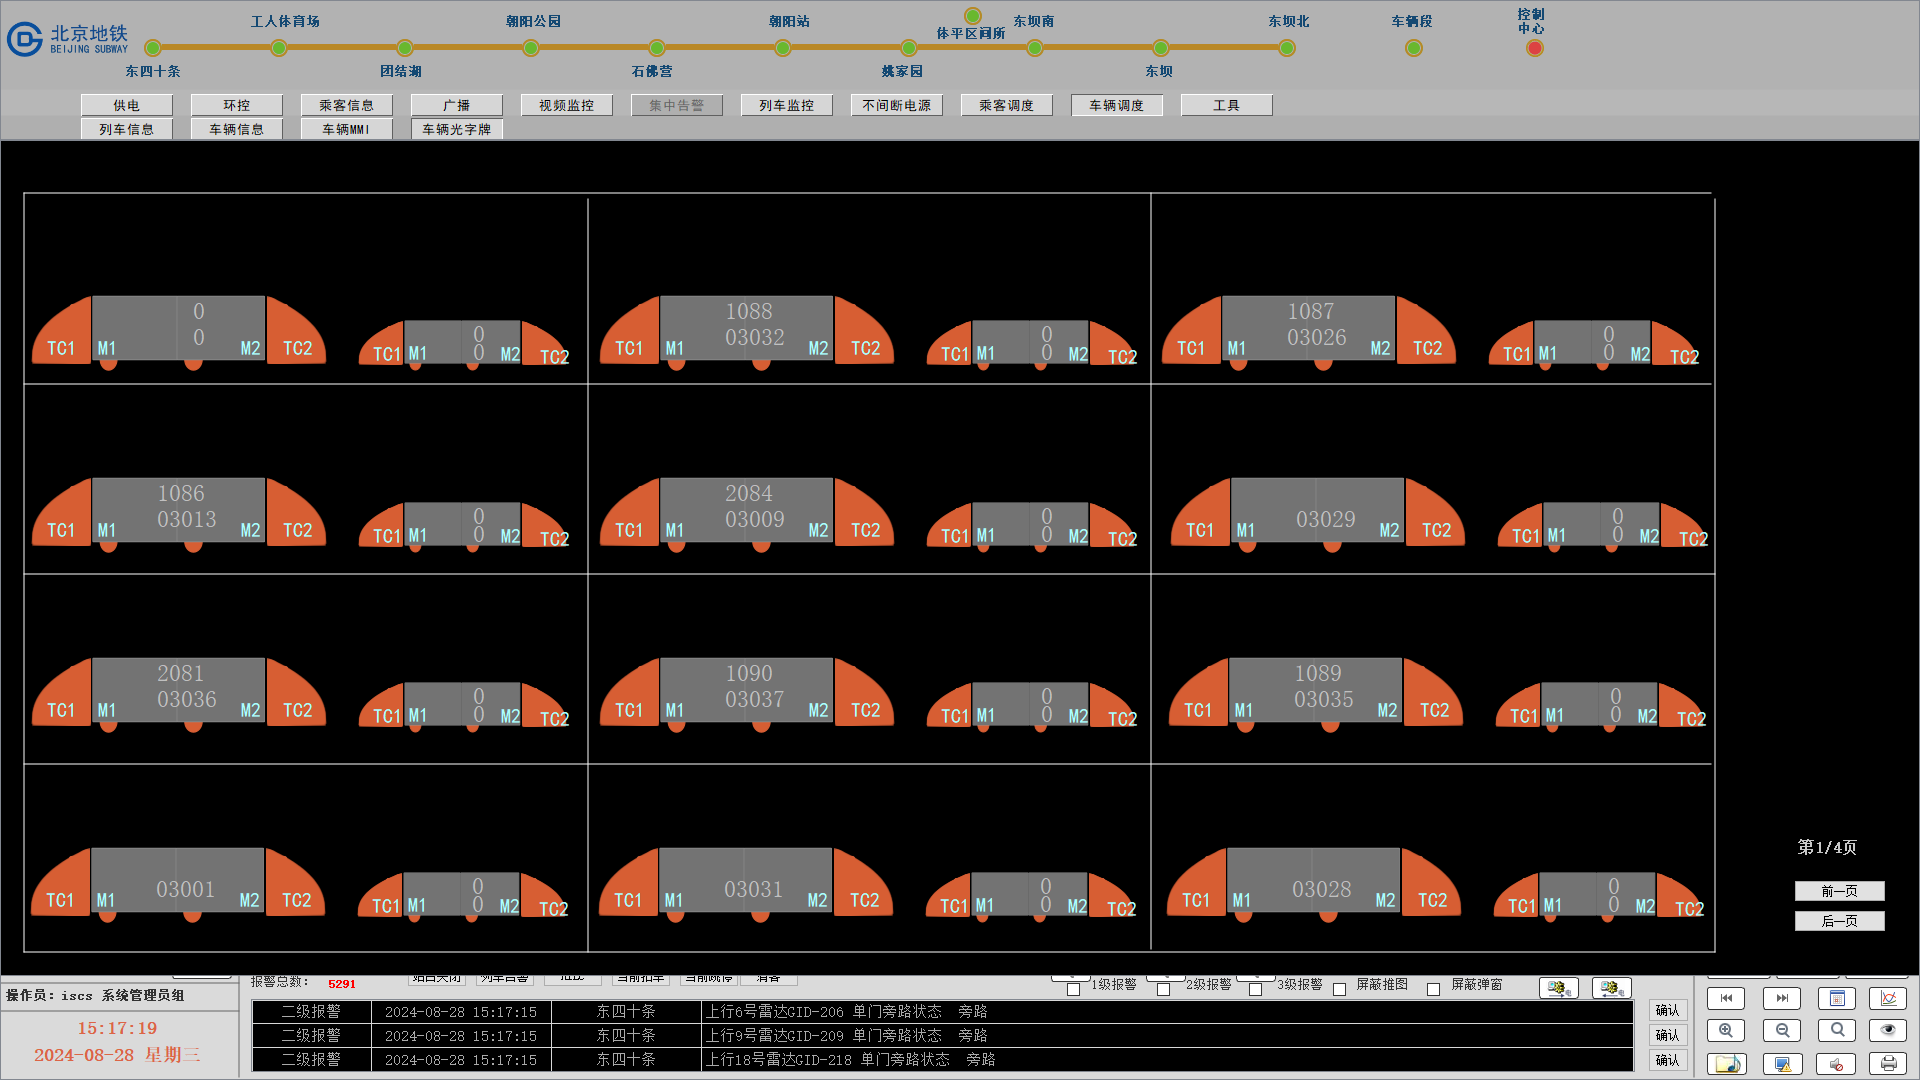This screenshot has height=1080, width=1920.
Task: Toggle the 屏蔽推图 checkbox
Action: [1340, 989]
